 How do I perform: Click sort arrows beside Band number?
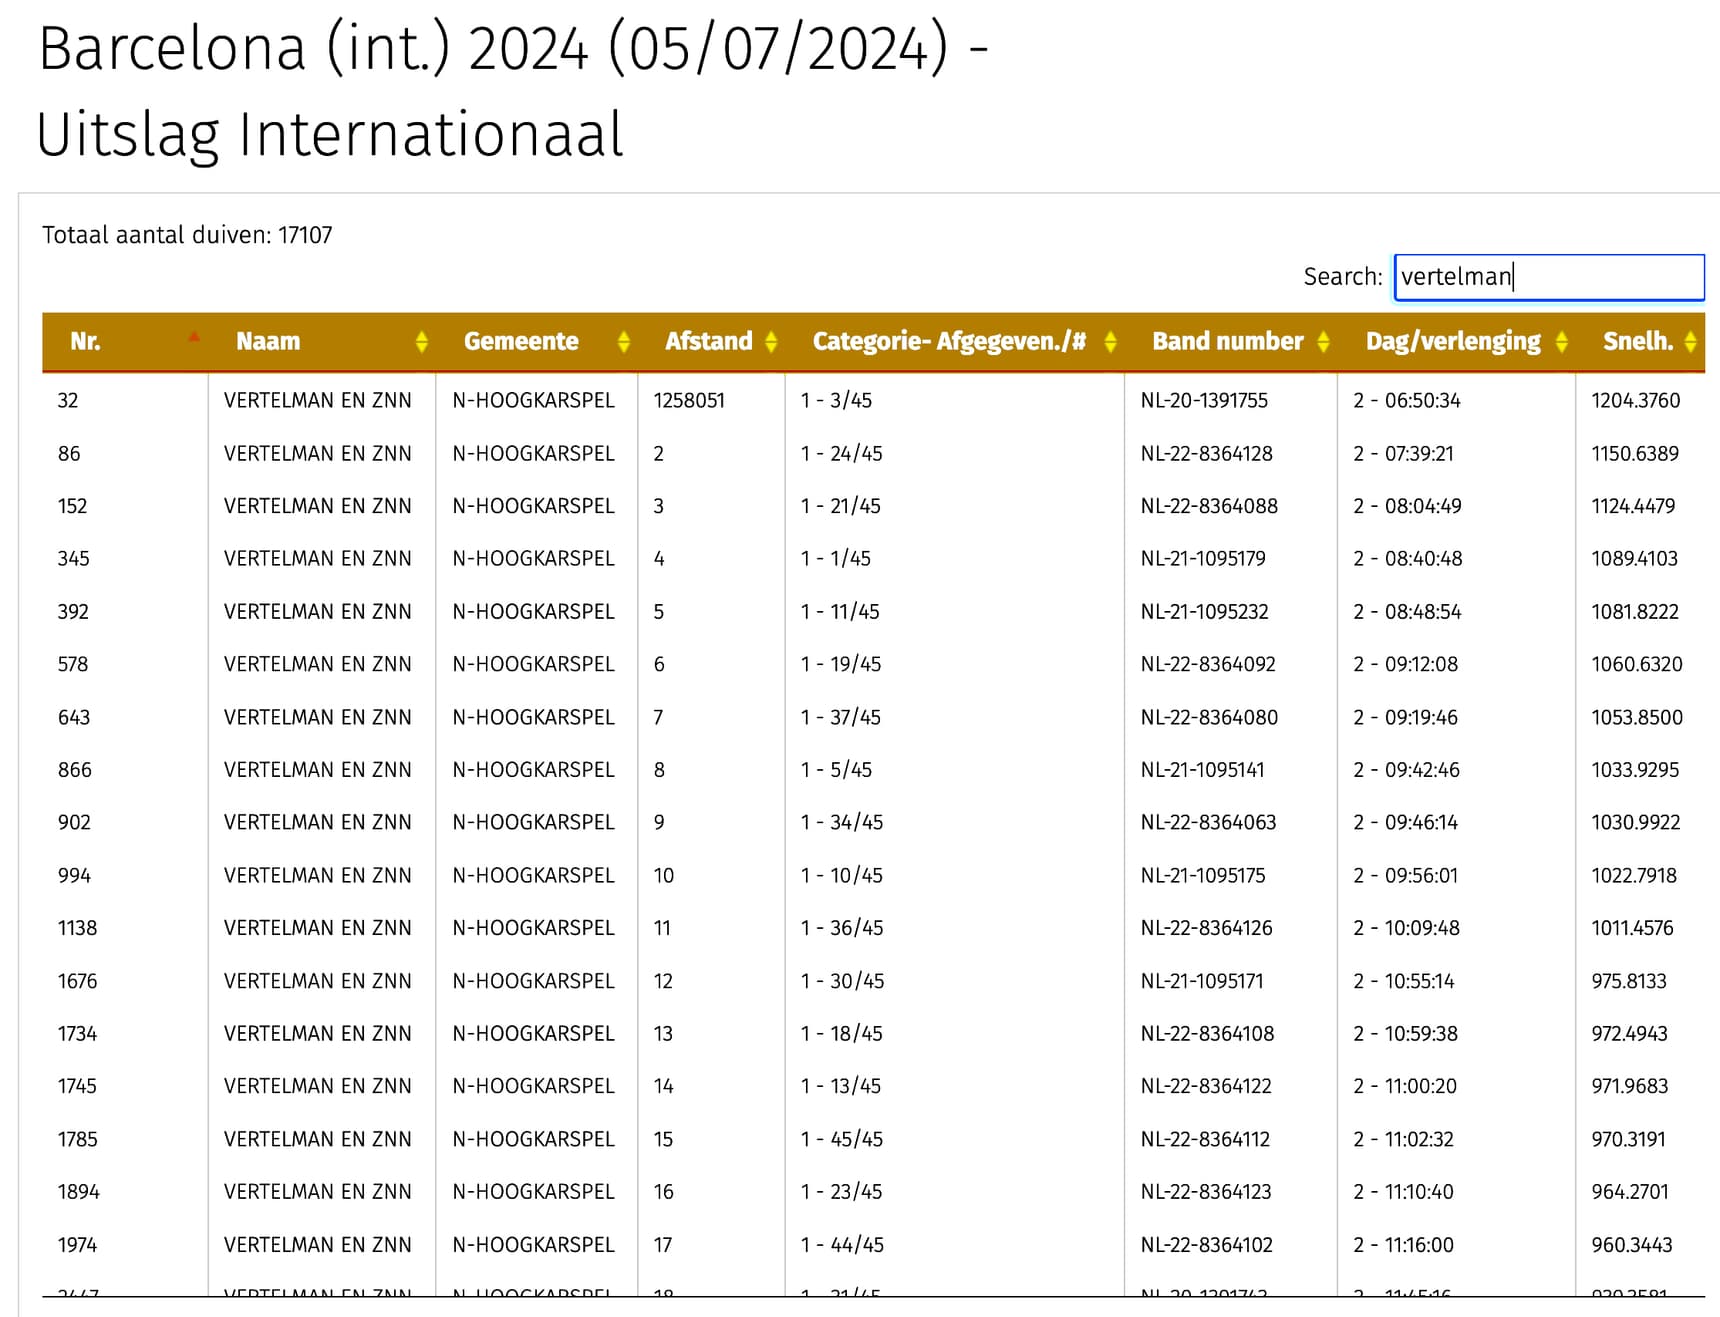pyautogui.click(x=1322, y=342)
